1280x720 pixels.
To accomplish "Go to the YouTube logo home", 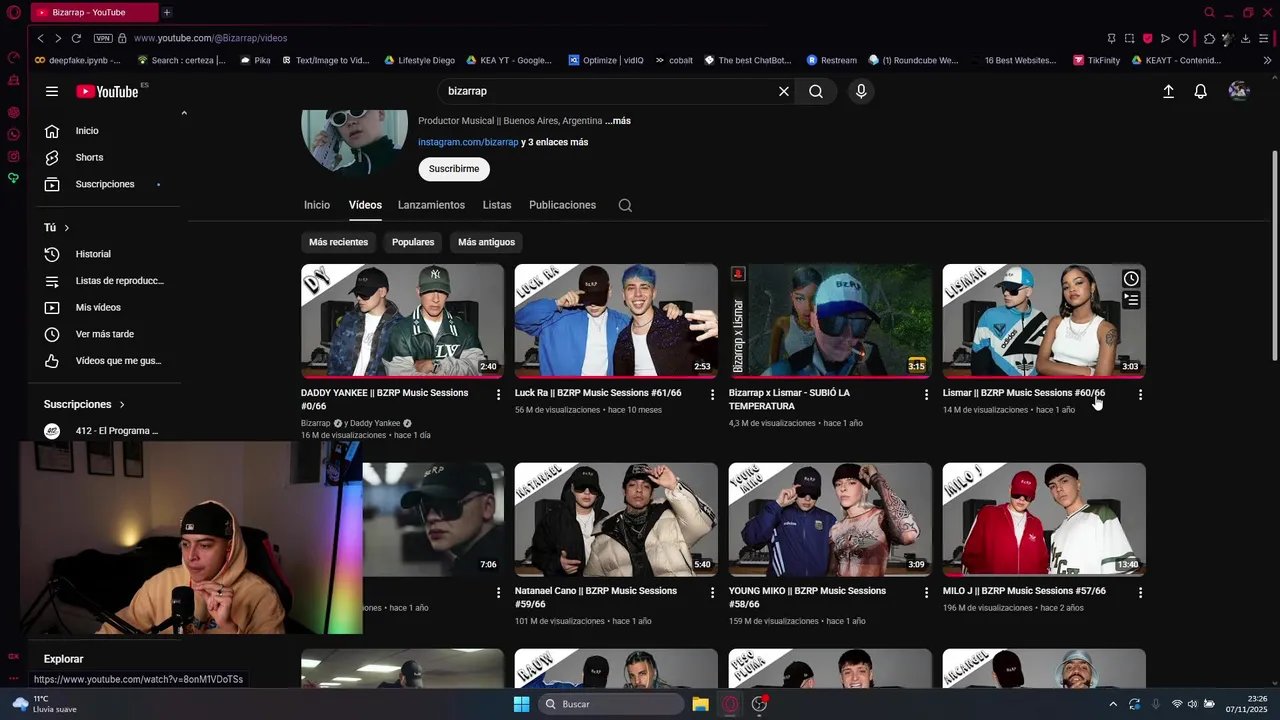I will pos(107,91).
